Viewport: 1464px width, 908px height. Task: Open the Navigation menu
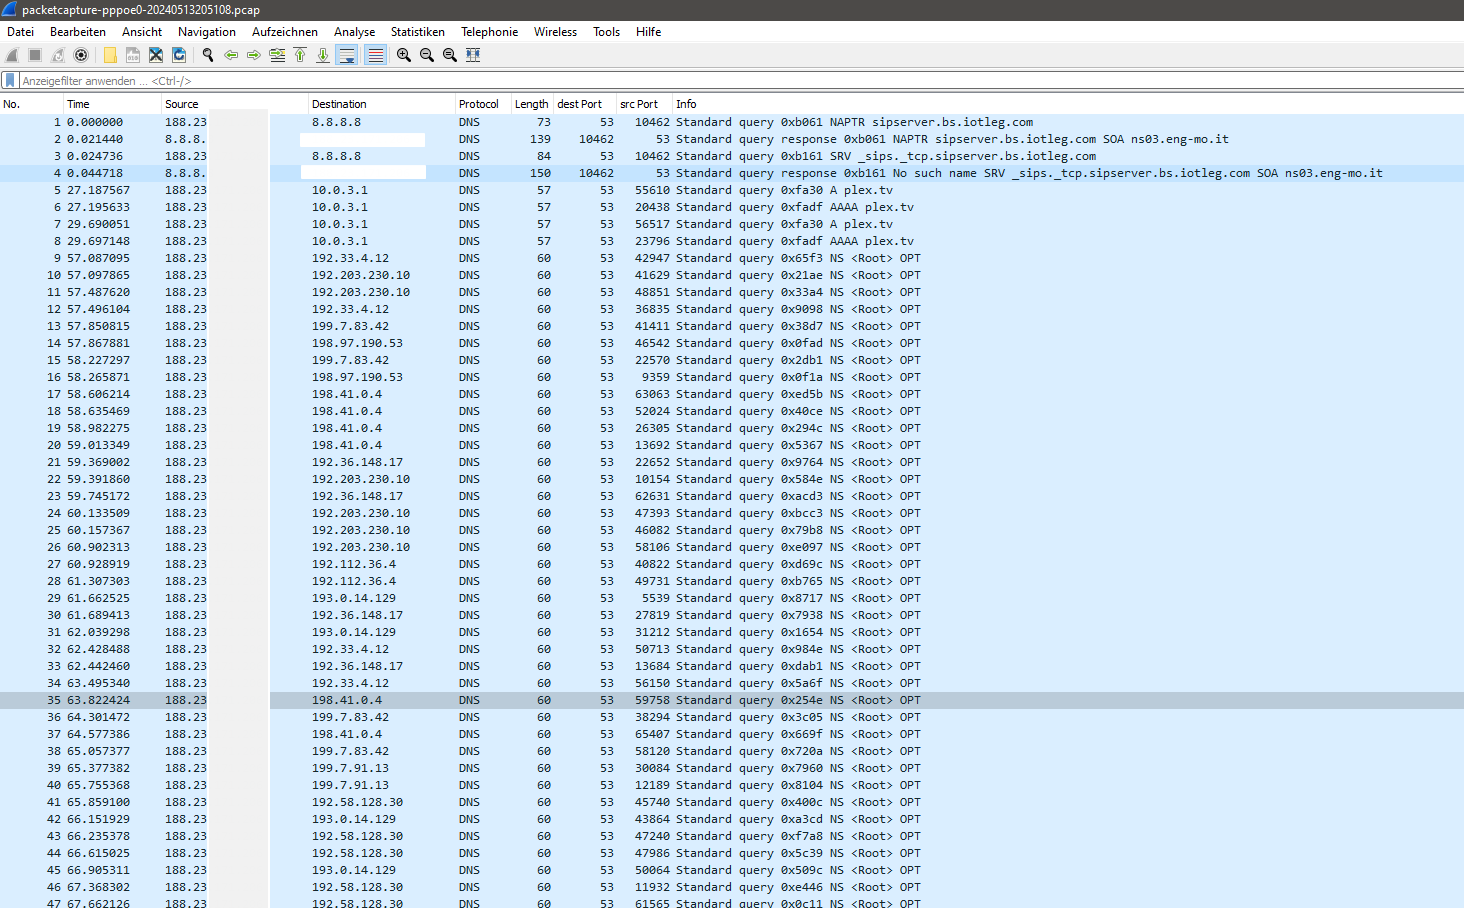(207, 32)
